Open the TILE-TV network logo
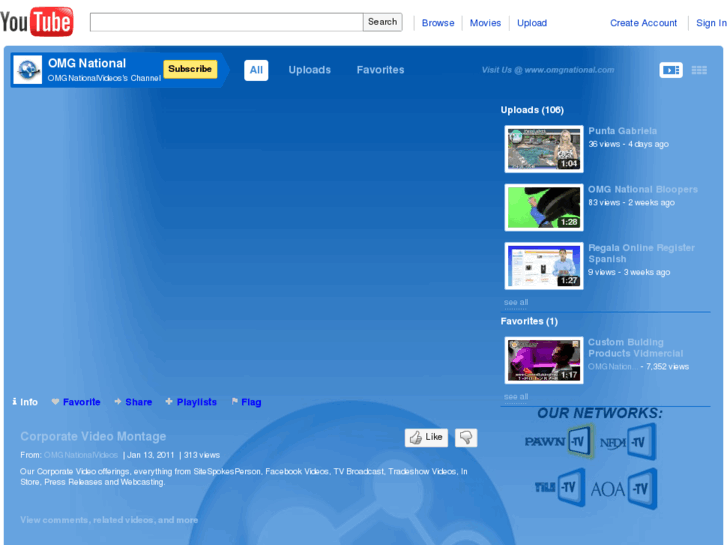This screenshot has width=727, height=545. [560, 487]
